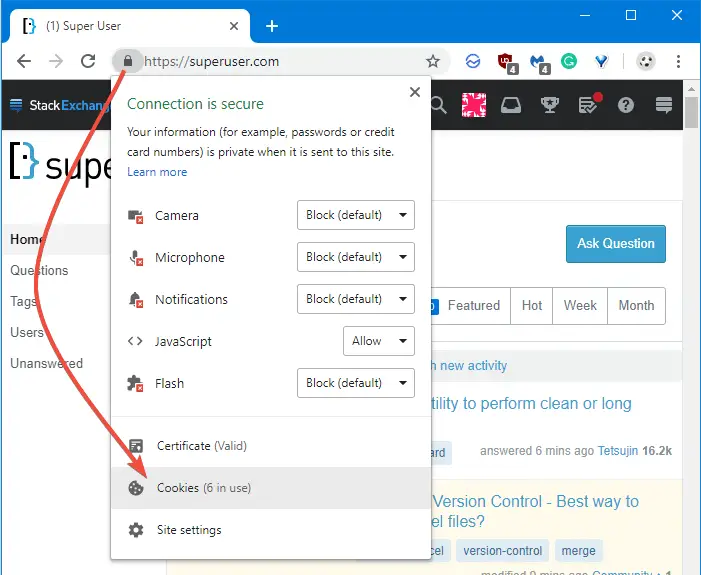Open the Microphone permission dropdown

[356, 257]
